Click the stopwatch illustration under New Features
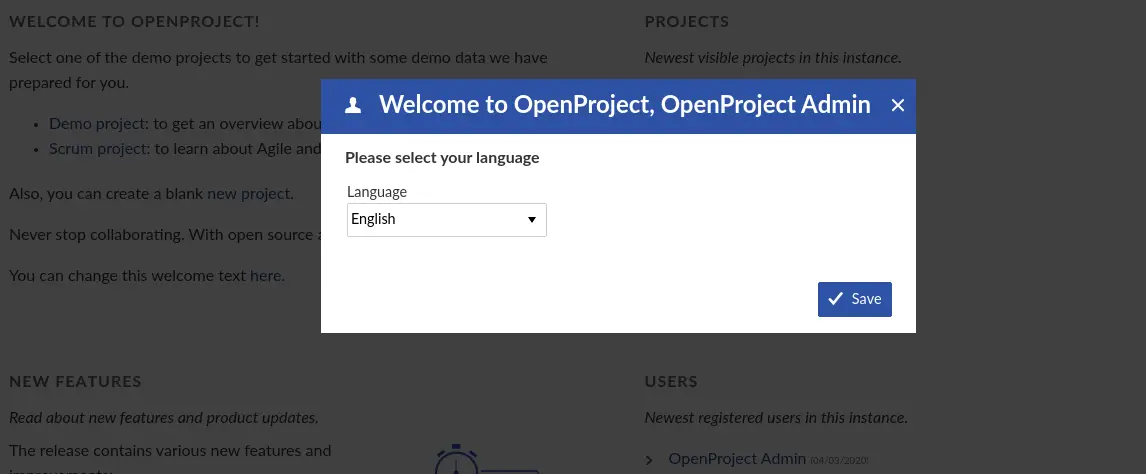The image size is (1146, 474). (486, 459)
